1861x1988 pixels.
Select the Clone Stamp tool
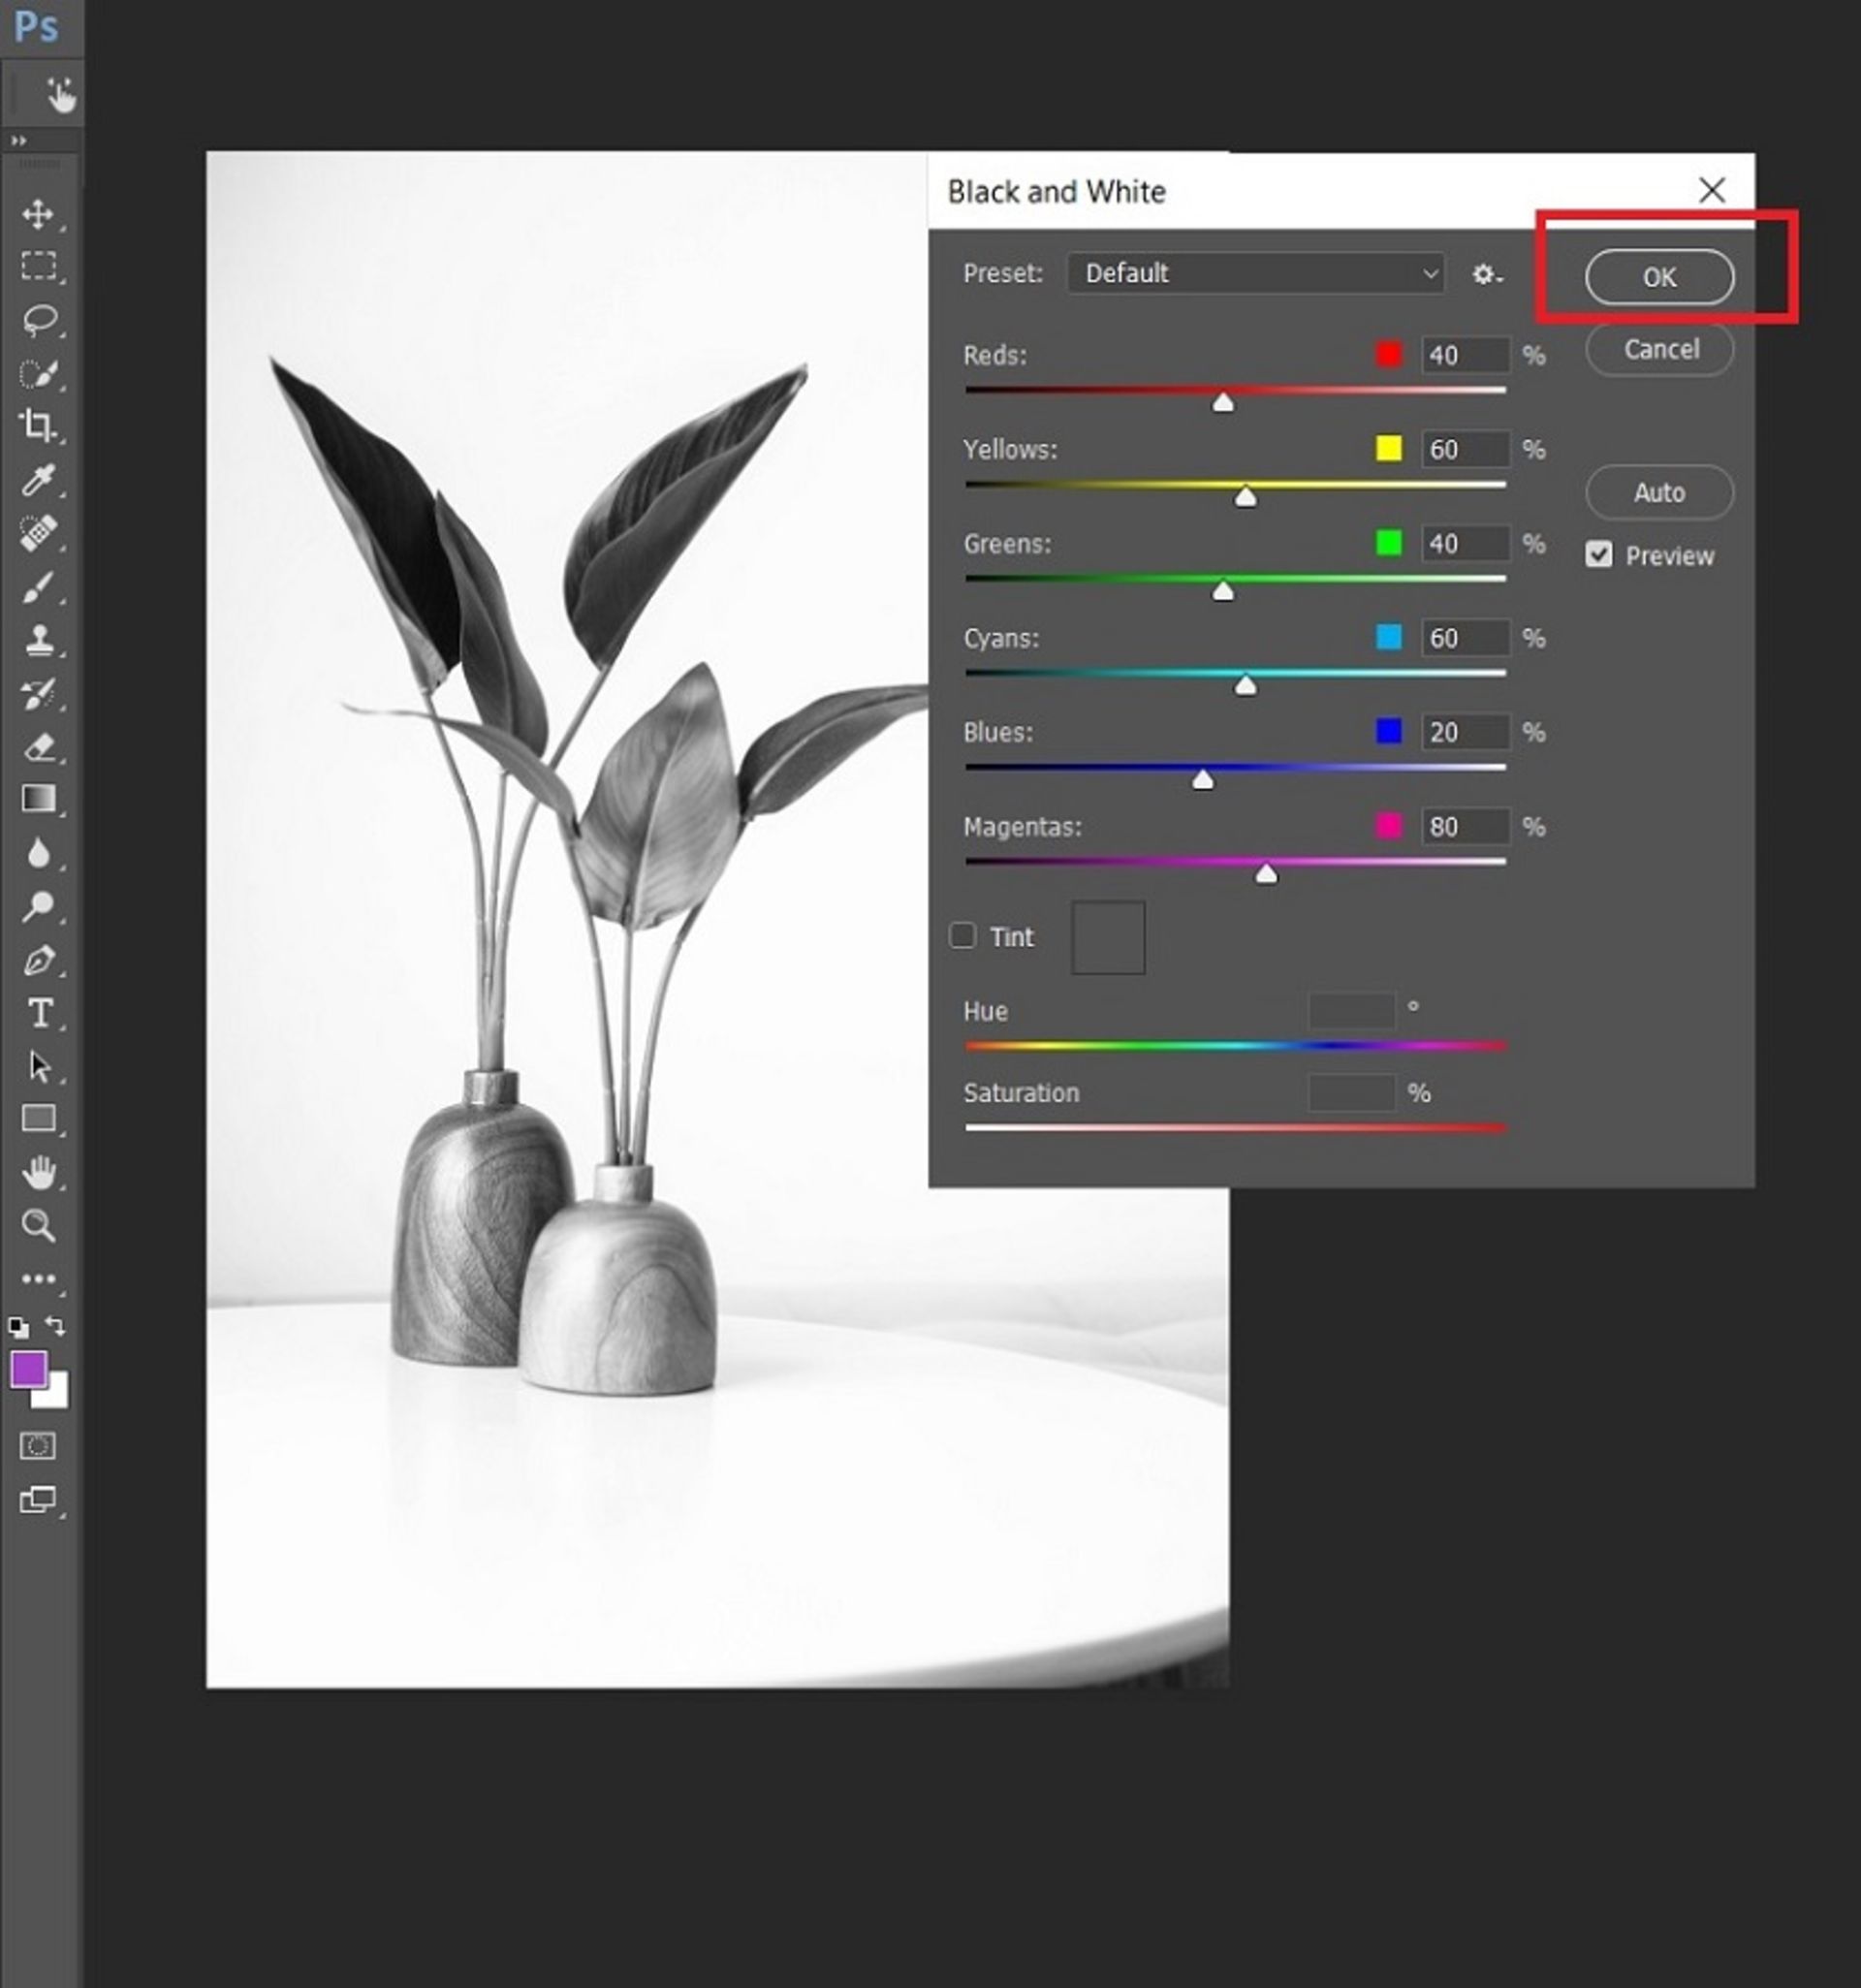39,639
